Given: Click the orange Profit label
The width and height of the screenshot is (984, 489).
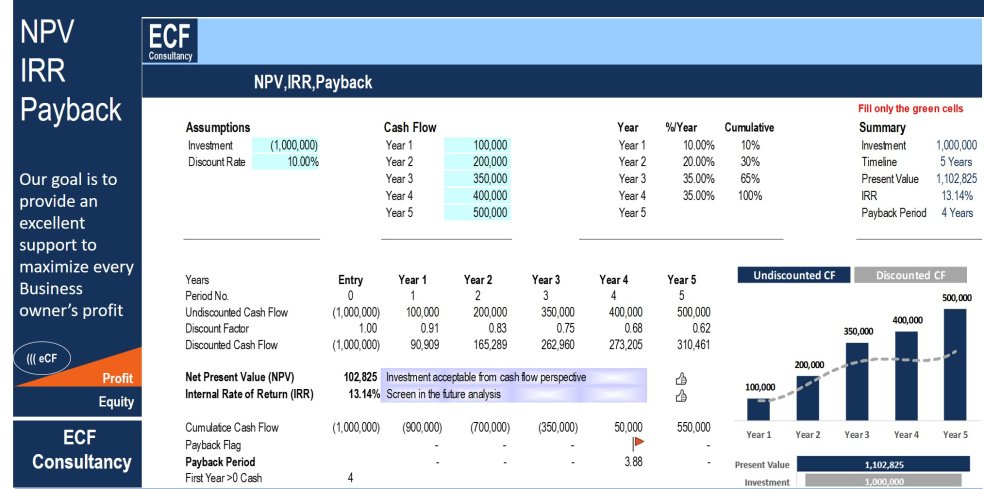Looking at the screenshot, I should tap(117, 378).
